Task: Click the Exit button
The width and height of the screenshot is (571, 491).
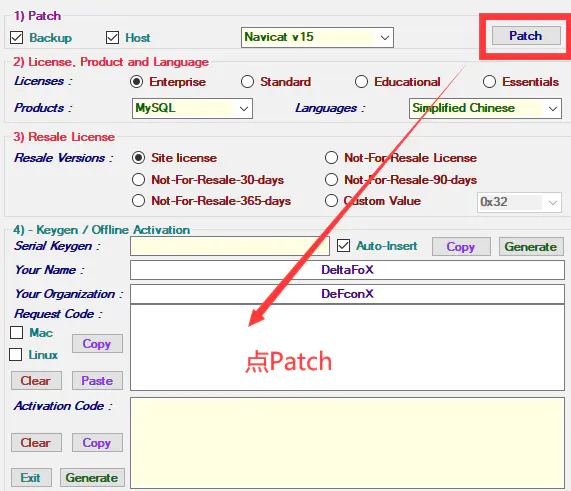Action: click(x=31, y=478)
